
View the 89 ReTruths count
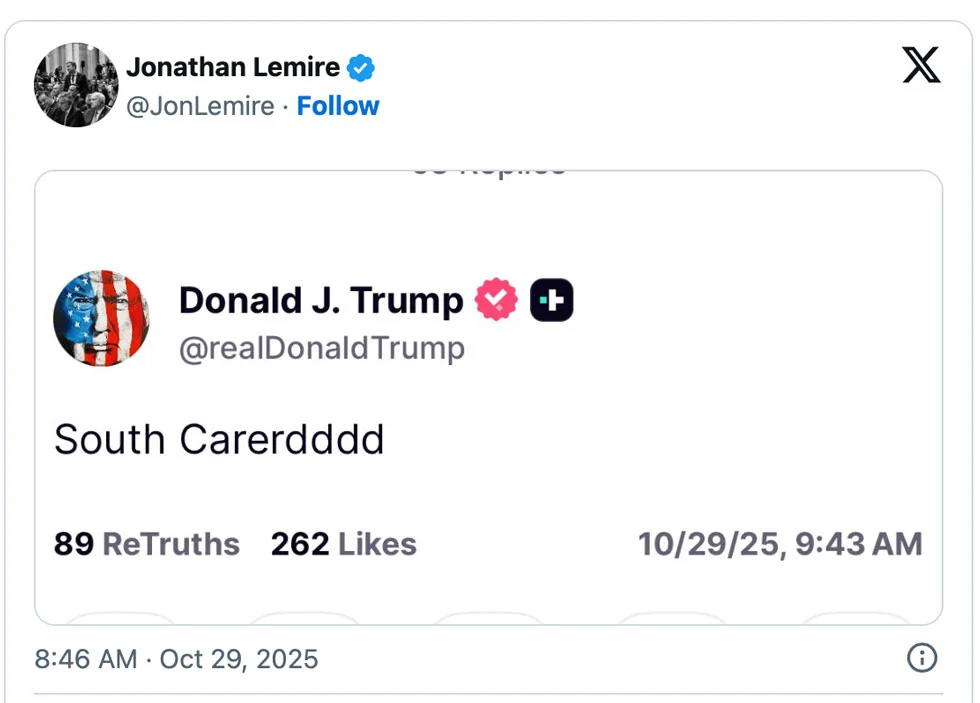point(146,544)
